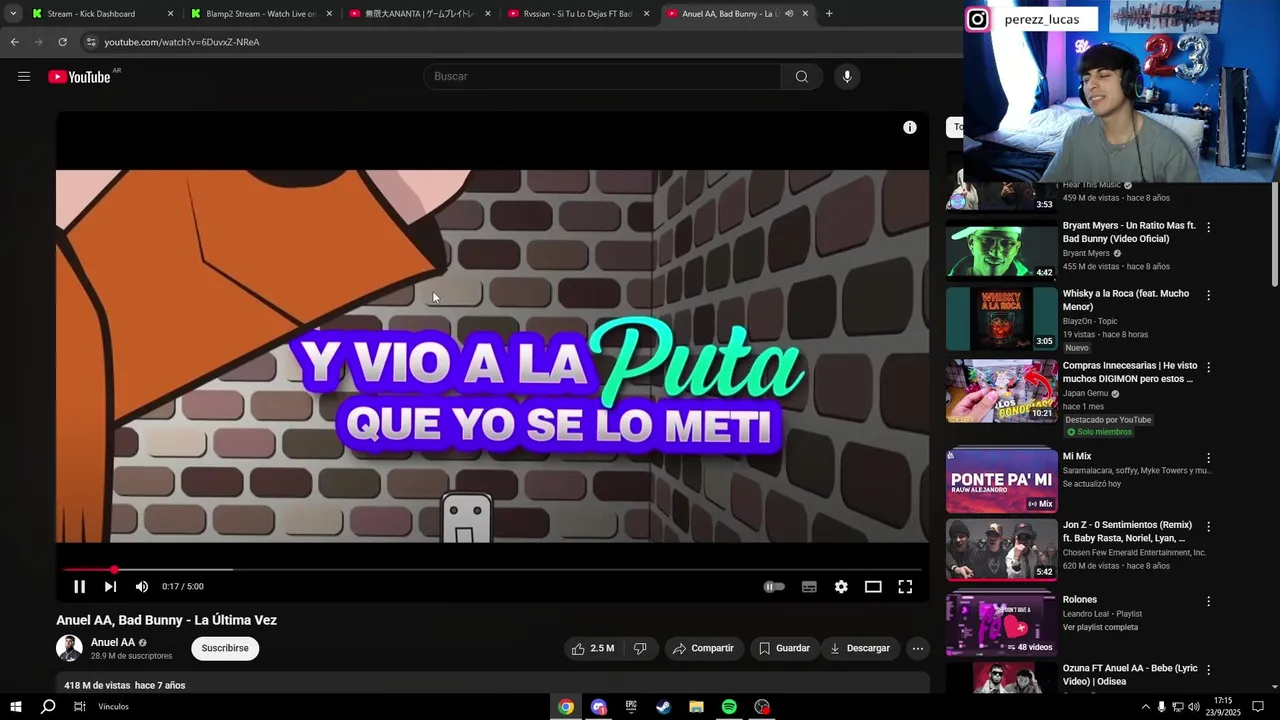Viewport: 1280px width, 720px height.
Task: Open Bryant Myers Un Ratito Mas thumbnail
Action: pos(1001,250)
